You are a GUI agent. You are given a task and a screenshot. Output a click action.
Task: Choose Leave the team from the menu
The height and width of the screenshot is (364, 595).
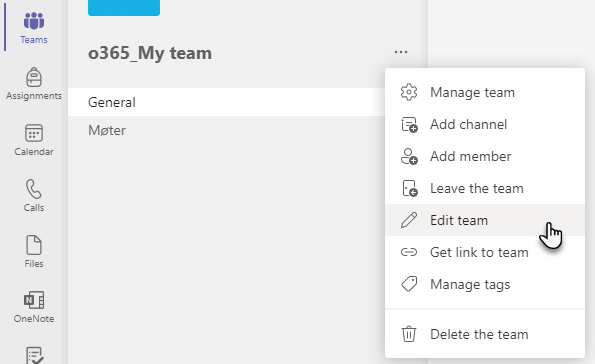tap(485, 188)
